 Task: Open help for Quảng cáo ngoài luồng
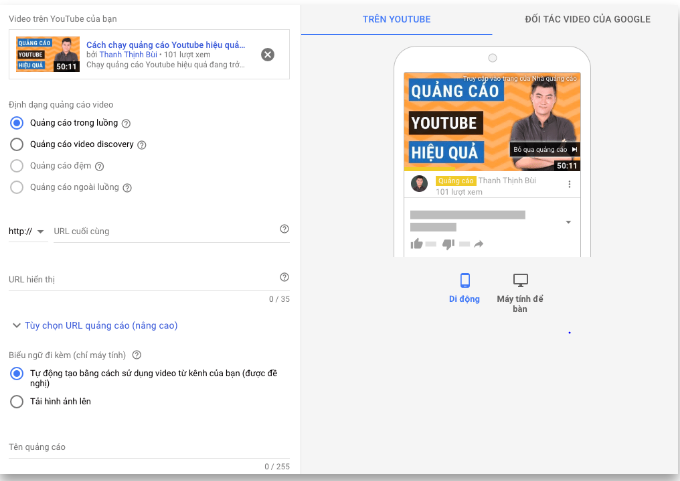(x=127, y=188)
